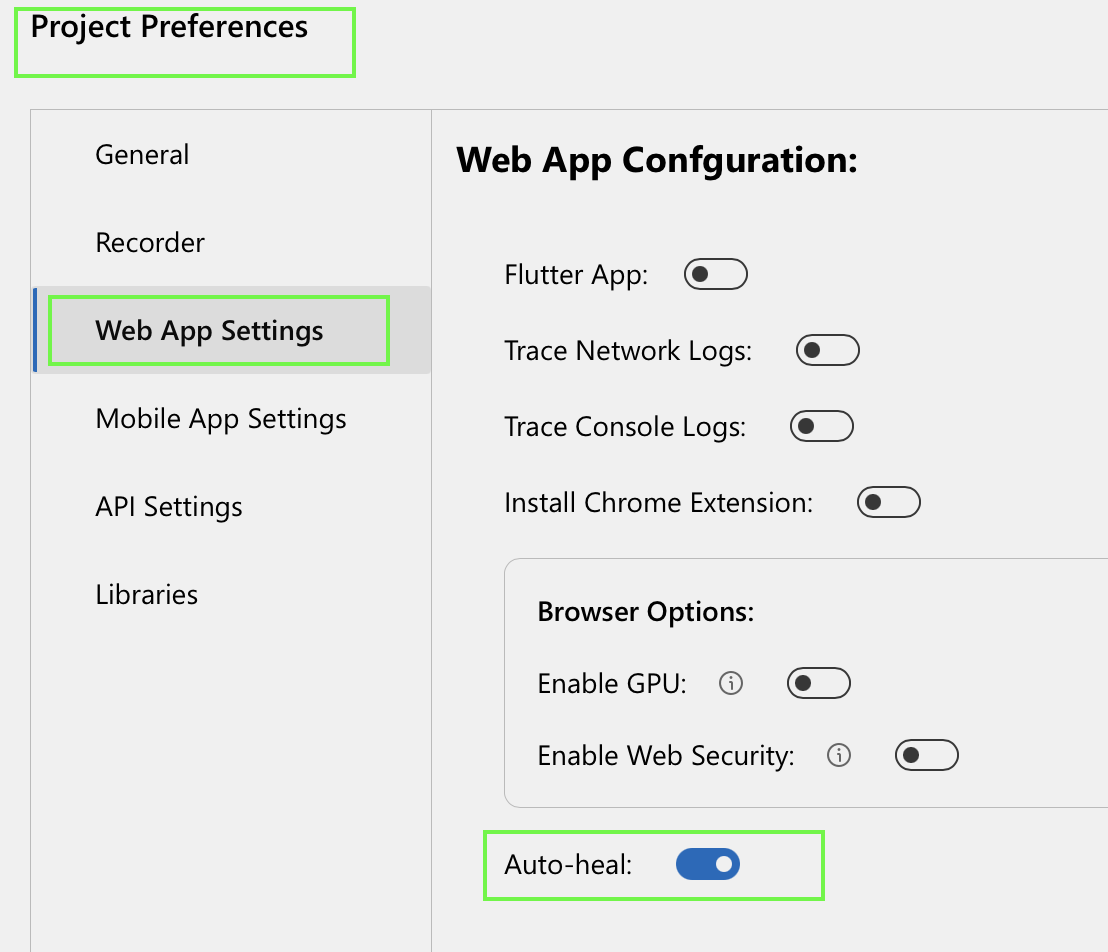The height and width of the screenshot is (952, 1108).
Task: Open the General preferences tab
Action: (142, 155)
